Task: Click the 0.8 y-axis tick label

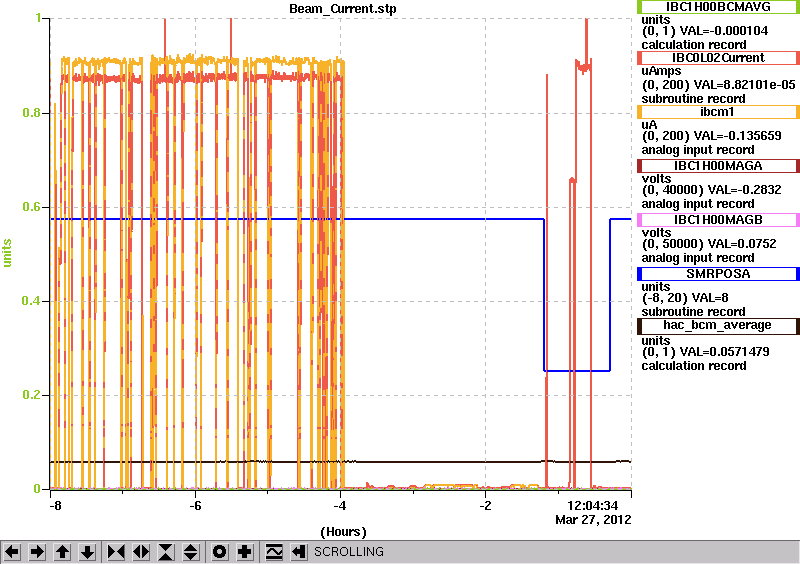Action: point(32,113)
